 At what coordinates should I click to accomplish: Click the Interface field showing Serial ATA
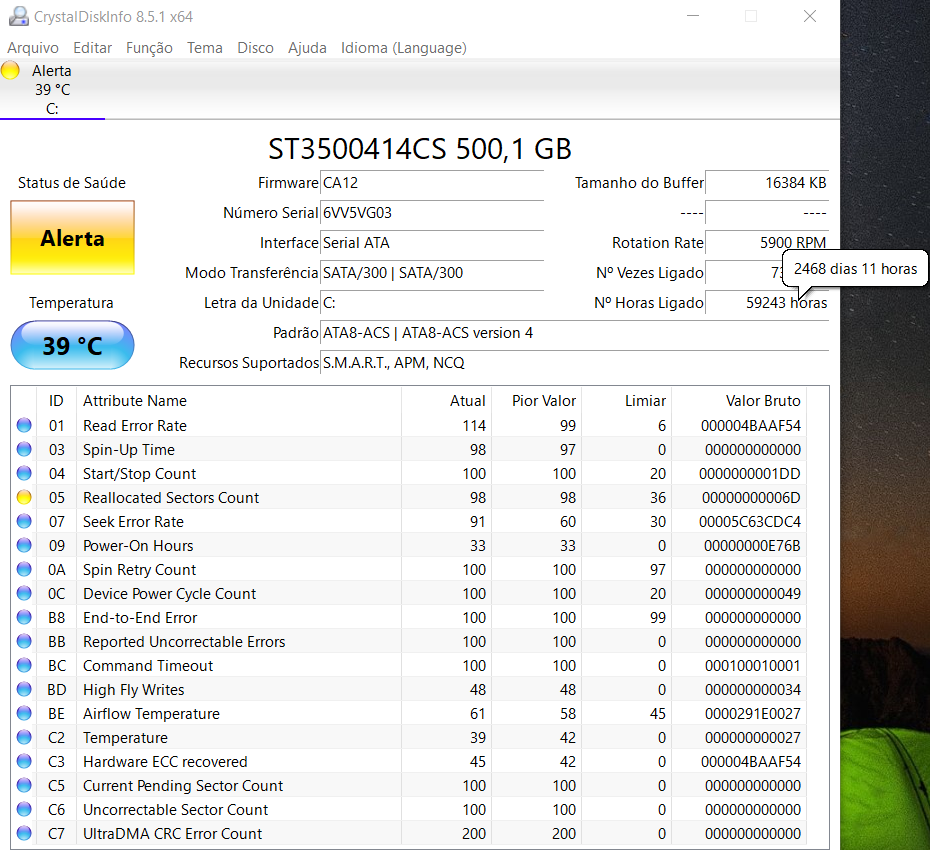point(432,243)
